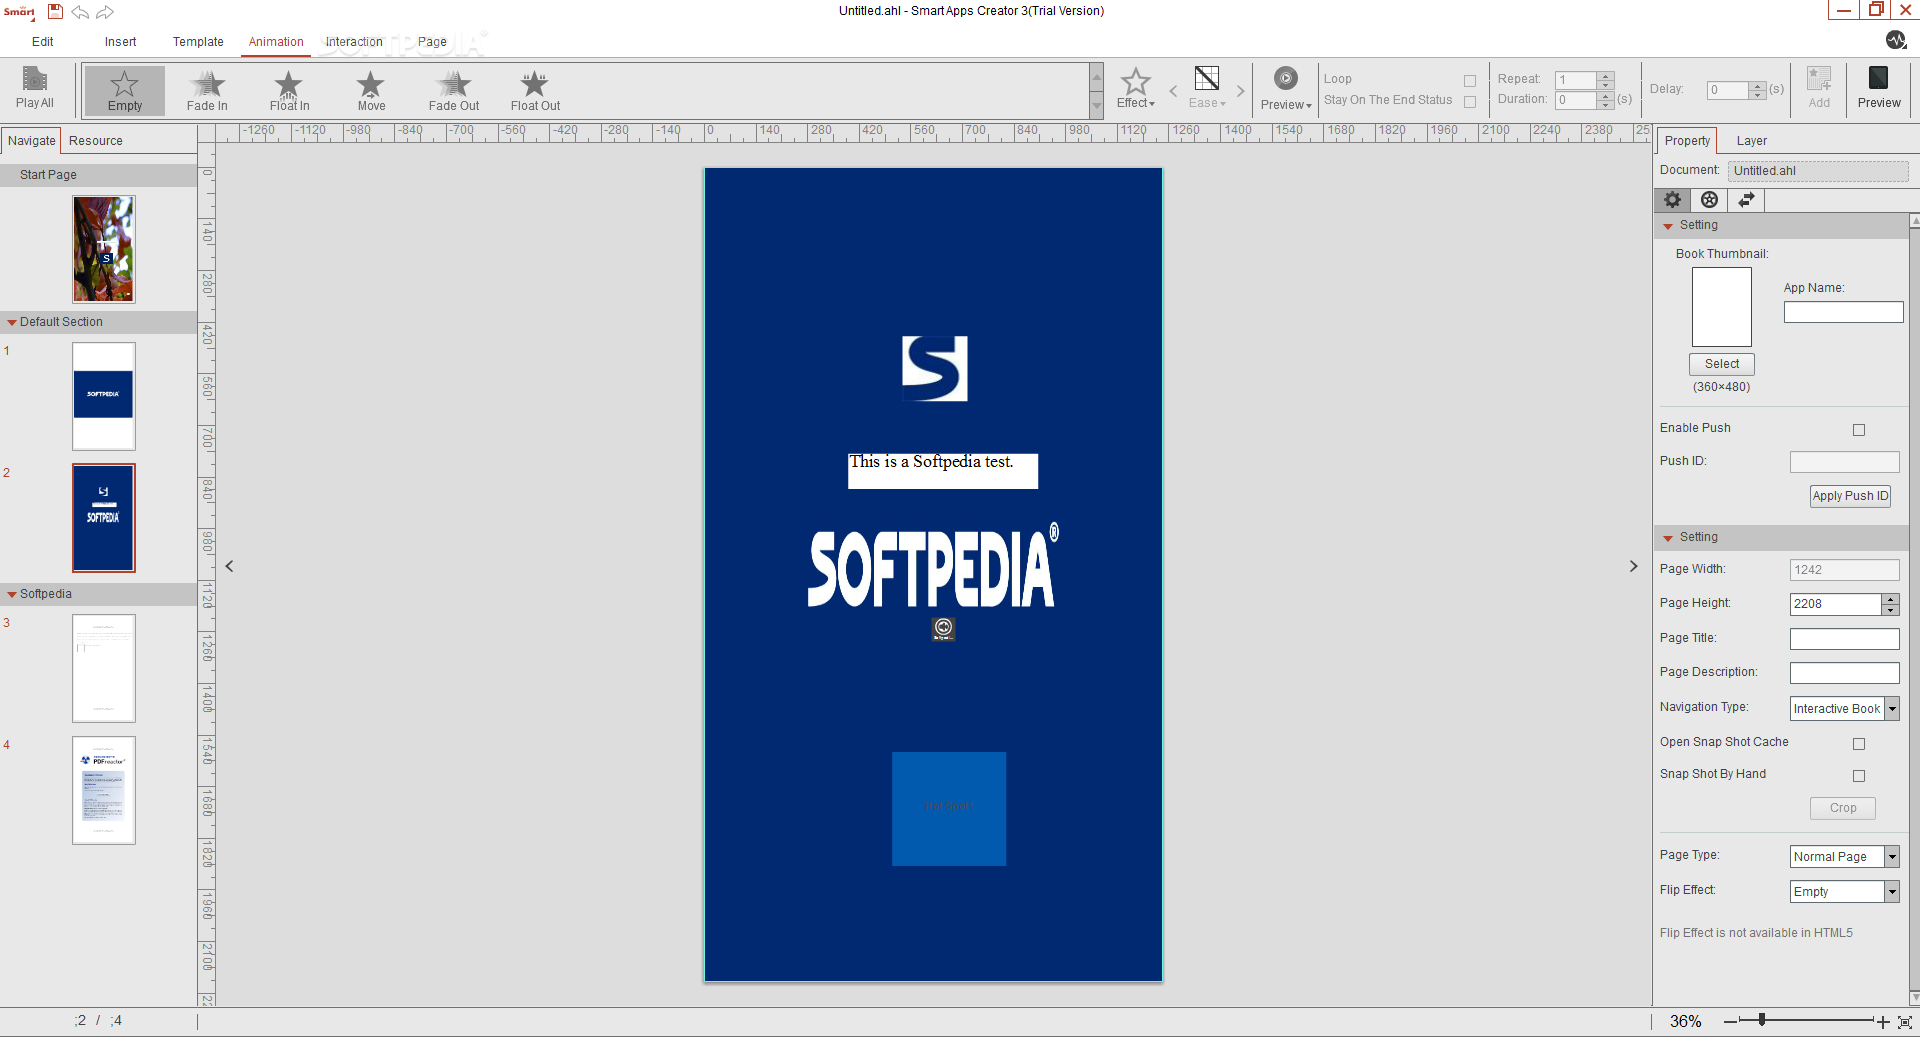This screenshot has width=1920, height=1040.
Task: Open the Interaction menu
Action: (354, 42)
